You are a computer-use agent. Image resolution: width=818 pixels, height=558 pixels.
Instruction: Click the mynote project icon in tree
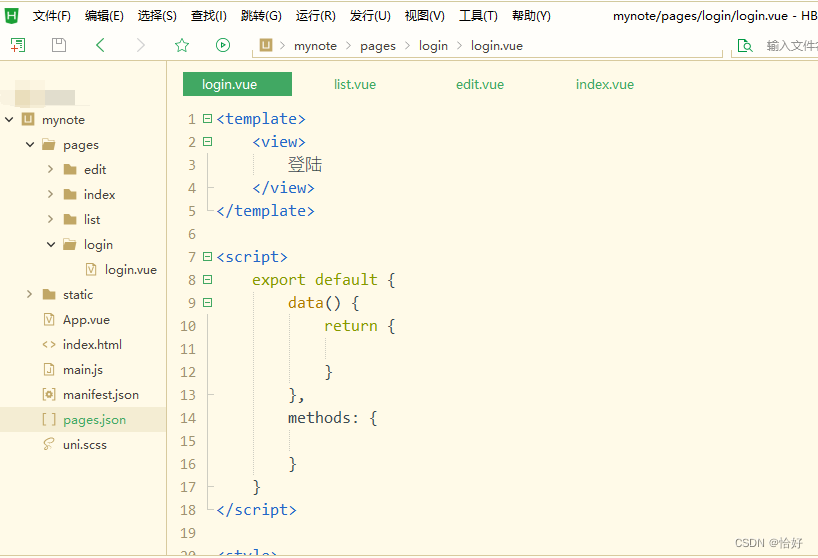28,119
